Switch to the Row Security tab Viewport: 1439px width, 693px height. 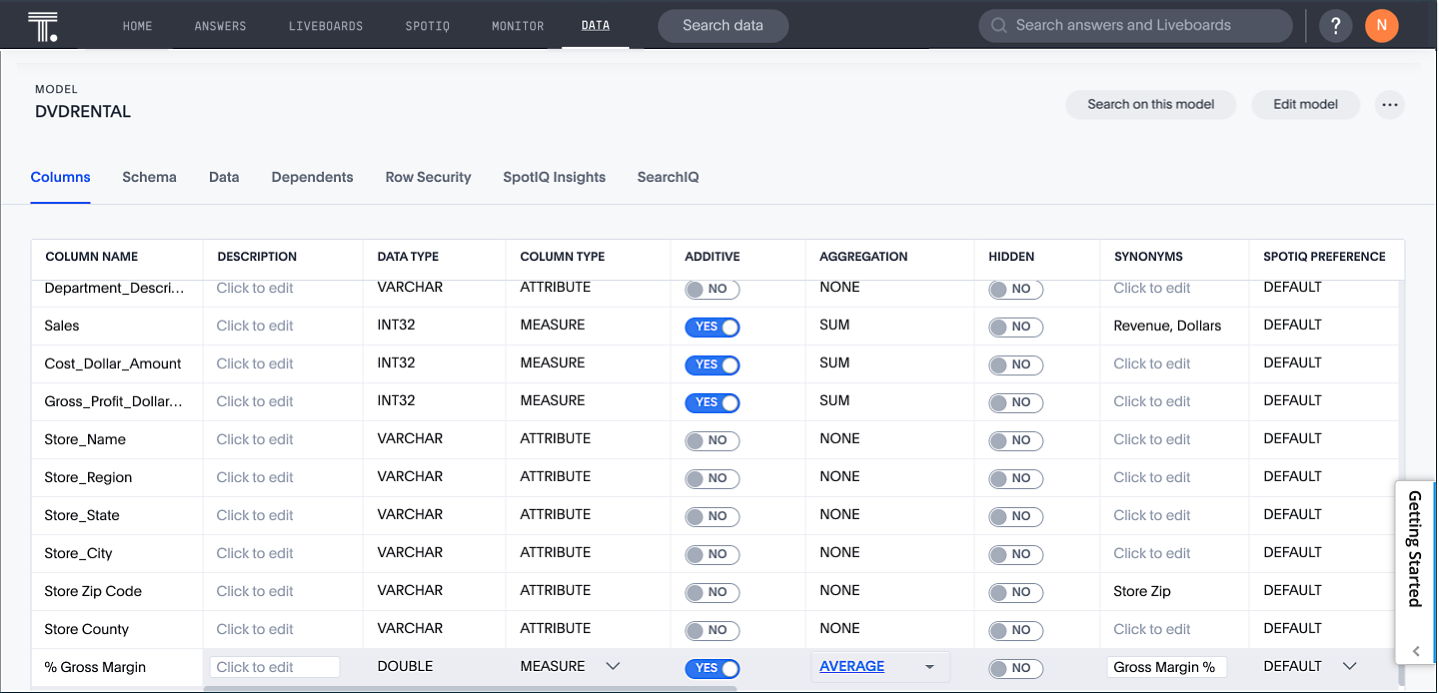click(x=428, y=177)
